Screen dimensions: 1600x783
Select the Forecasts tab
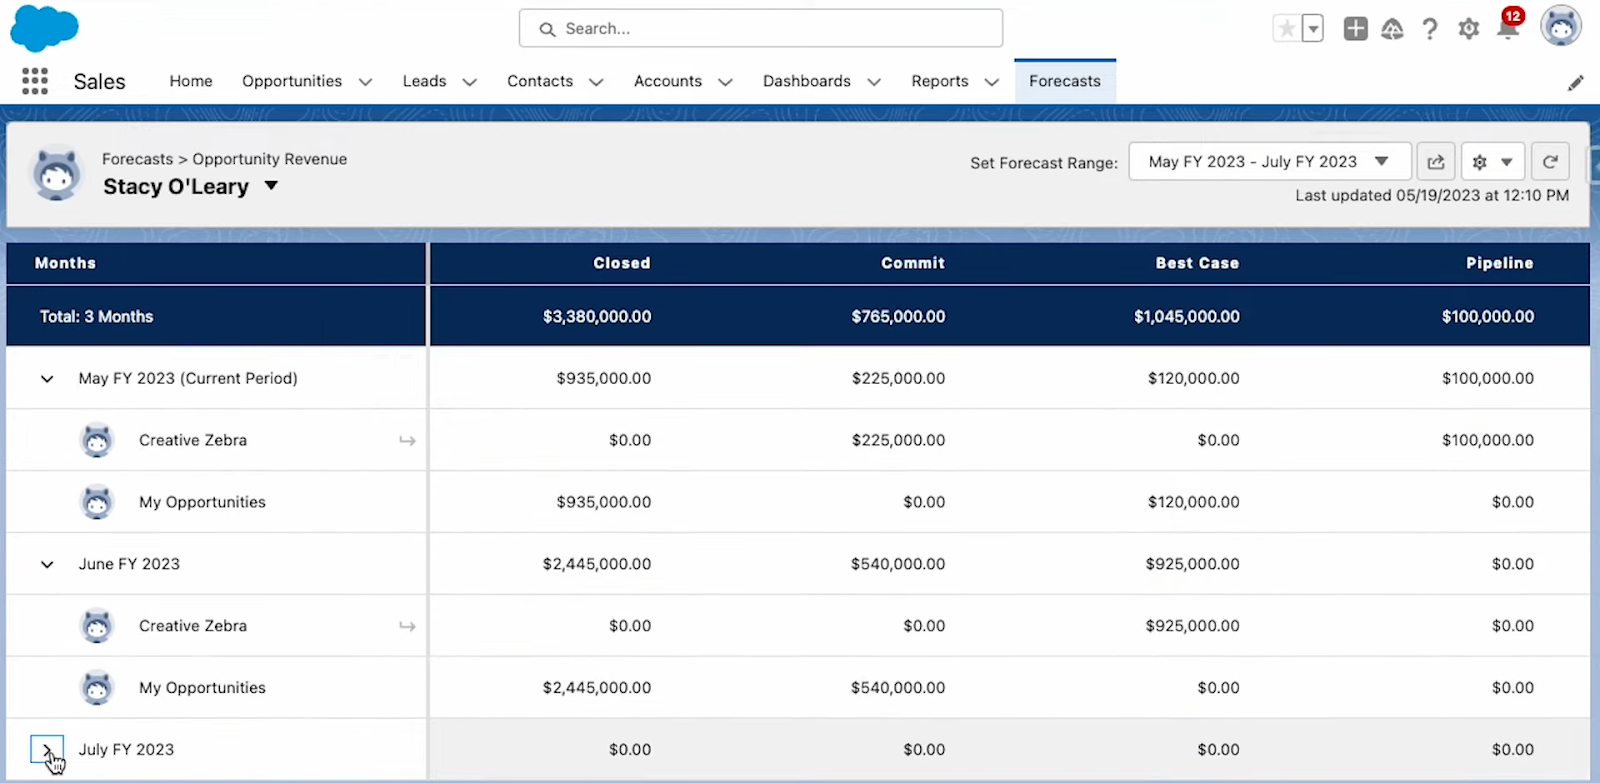[x=1065, y=81]
